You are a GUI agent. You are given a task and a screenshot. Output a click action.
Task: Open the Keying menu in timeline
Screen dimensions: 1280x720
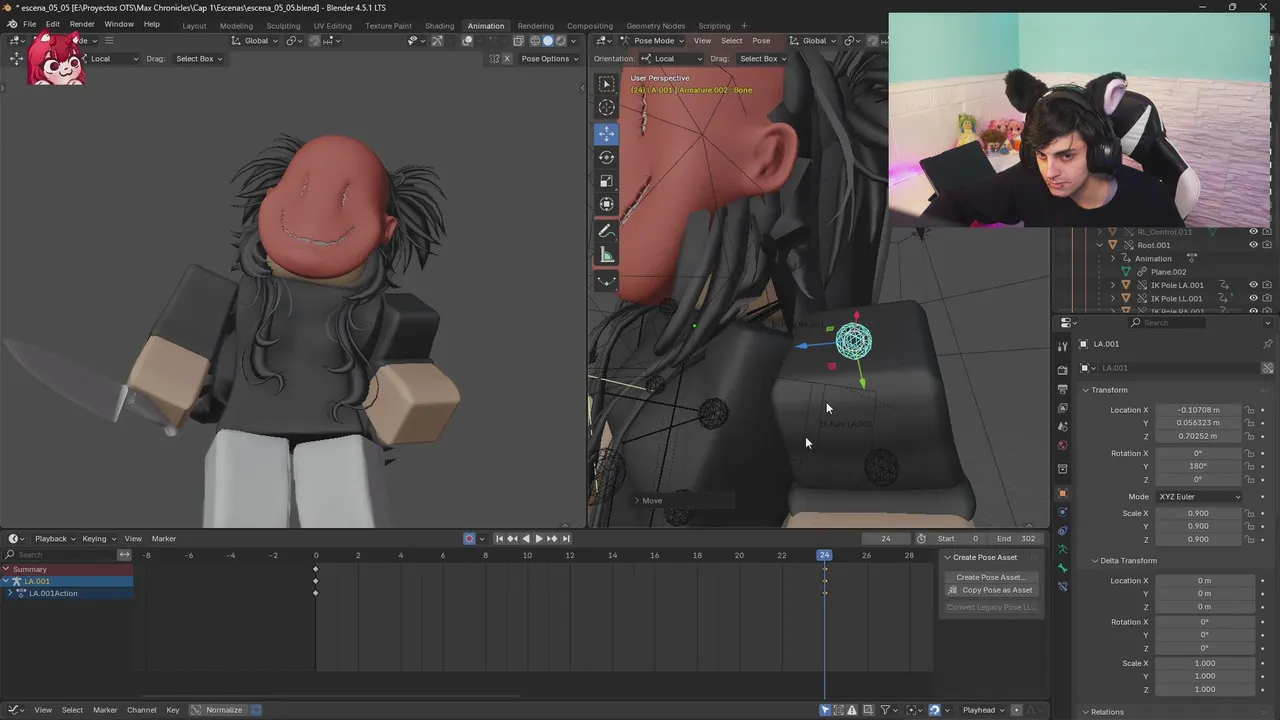point(98,539)
